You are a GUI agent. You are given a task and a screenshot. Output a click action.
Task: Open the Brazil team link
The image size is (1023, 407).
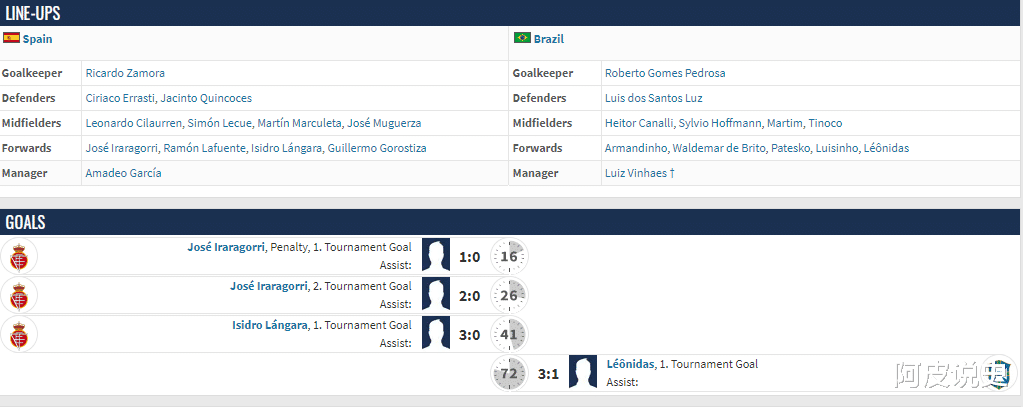[549, 39]
